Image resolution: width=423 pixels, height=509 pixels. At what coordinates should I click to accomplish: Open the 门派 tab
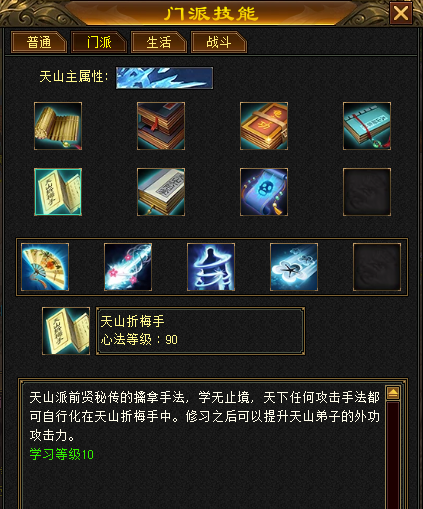pyautogui.click(x=99, y=42)
